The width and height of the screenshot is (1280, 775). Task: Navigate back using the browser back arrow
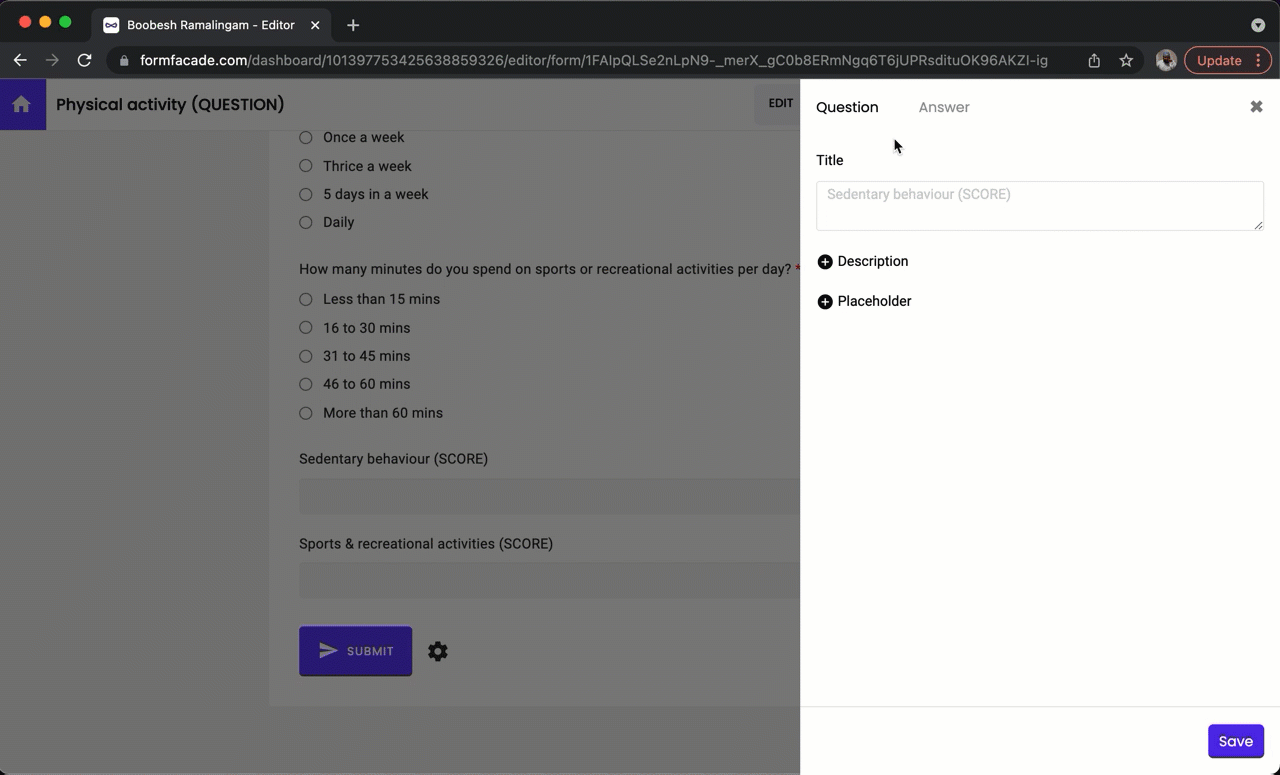click(x=20, y=60)
